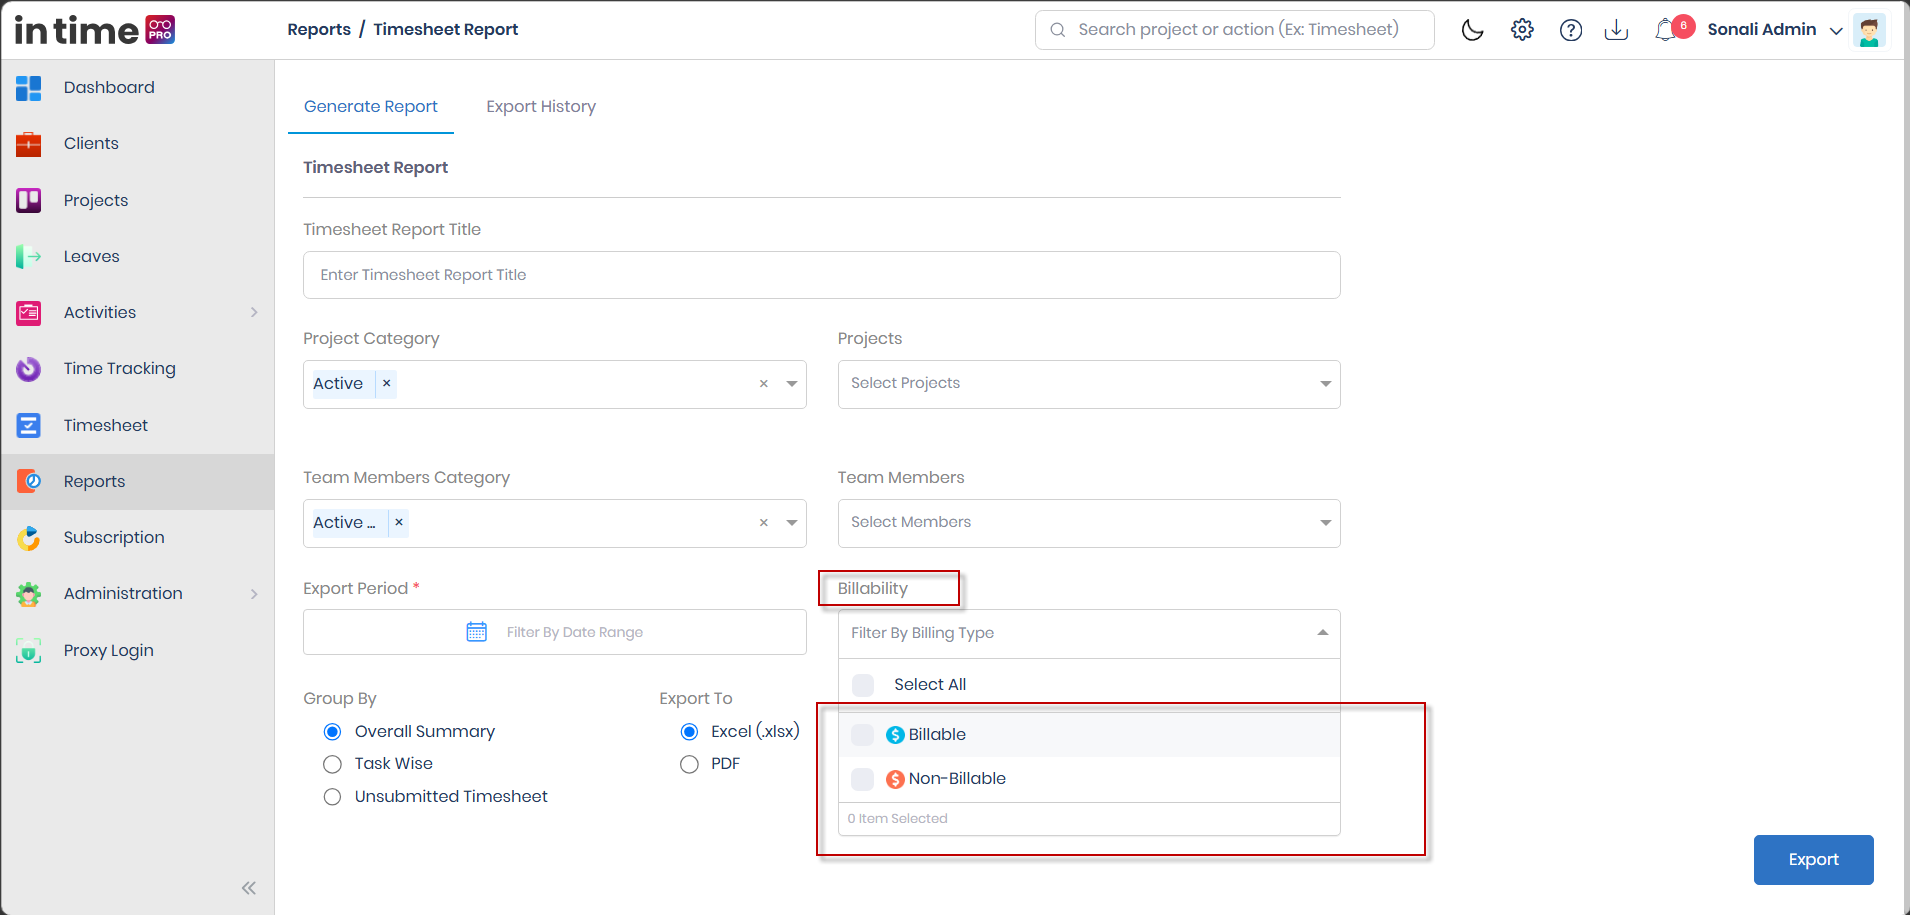Viewport: 1910px width, 915px height.
Task: Click the Proxy Login icon
Action: click(x=29, y=650)
